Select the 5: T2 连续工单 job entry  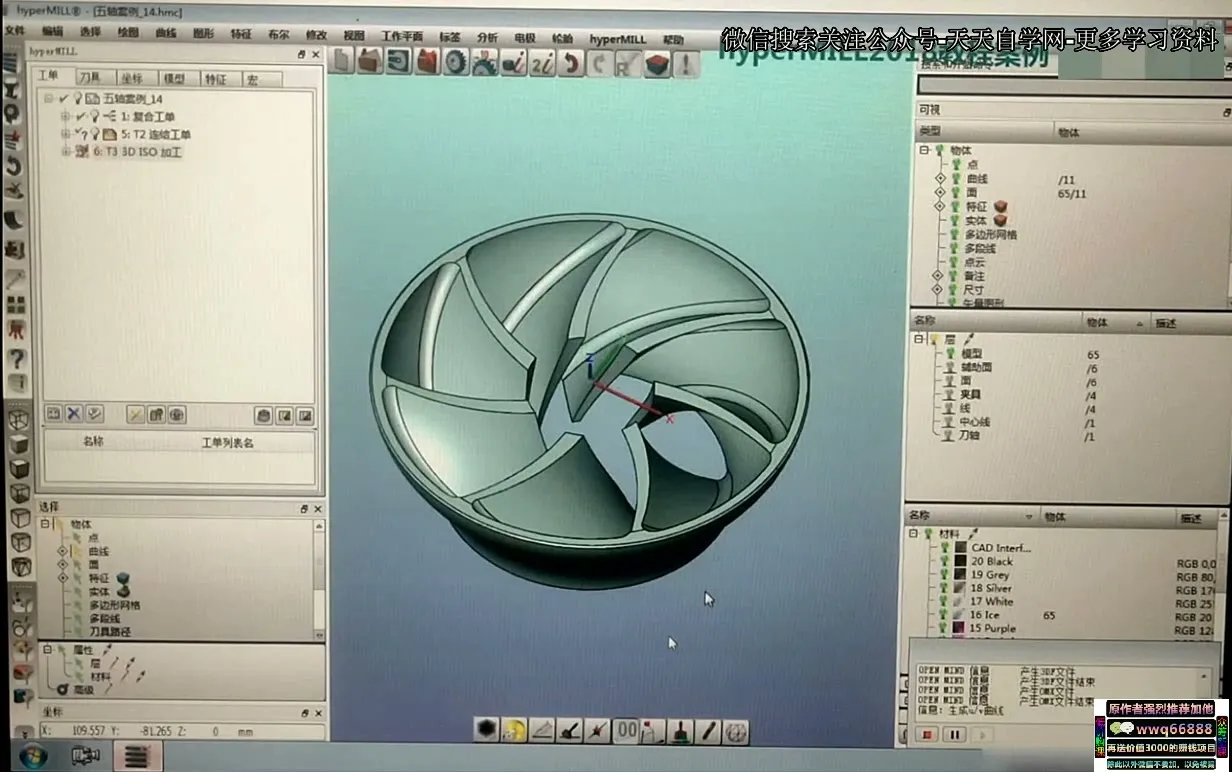point(155,134)
